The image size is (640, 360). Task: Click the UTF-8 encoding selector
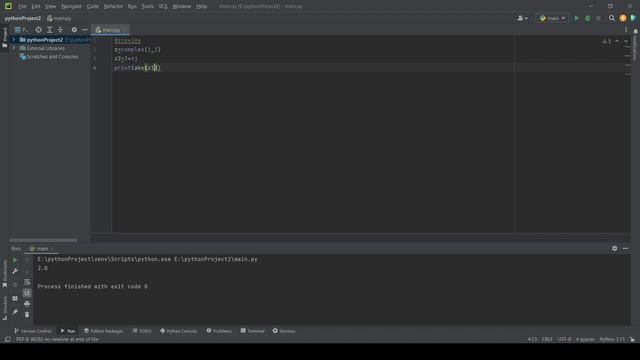point(564,340)
